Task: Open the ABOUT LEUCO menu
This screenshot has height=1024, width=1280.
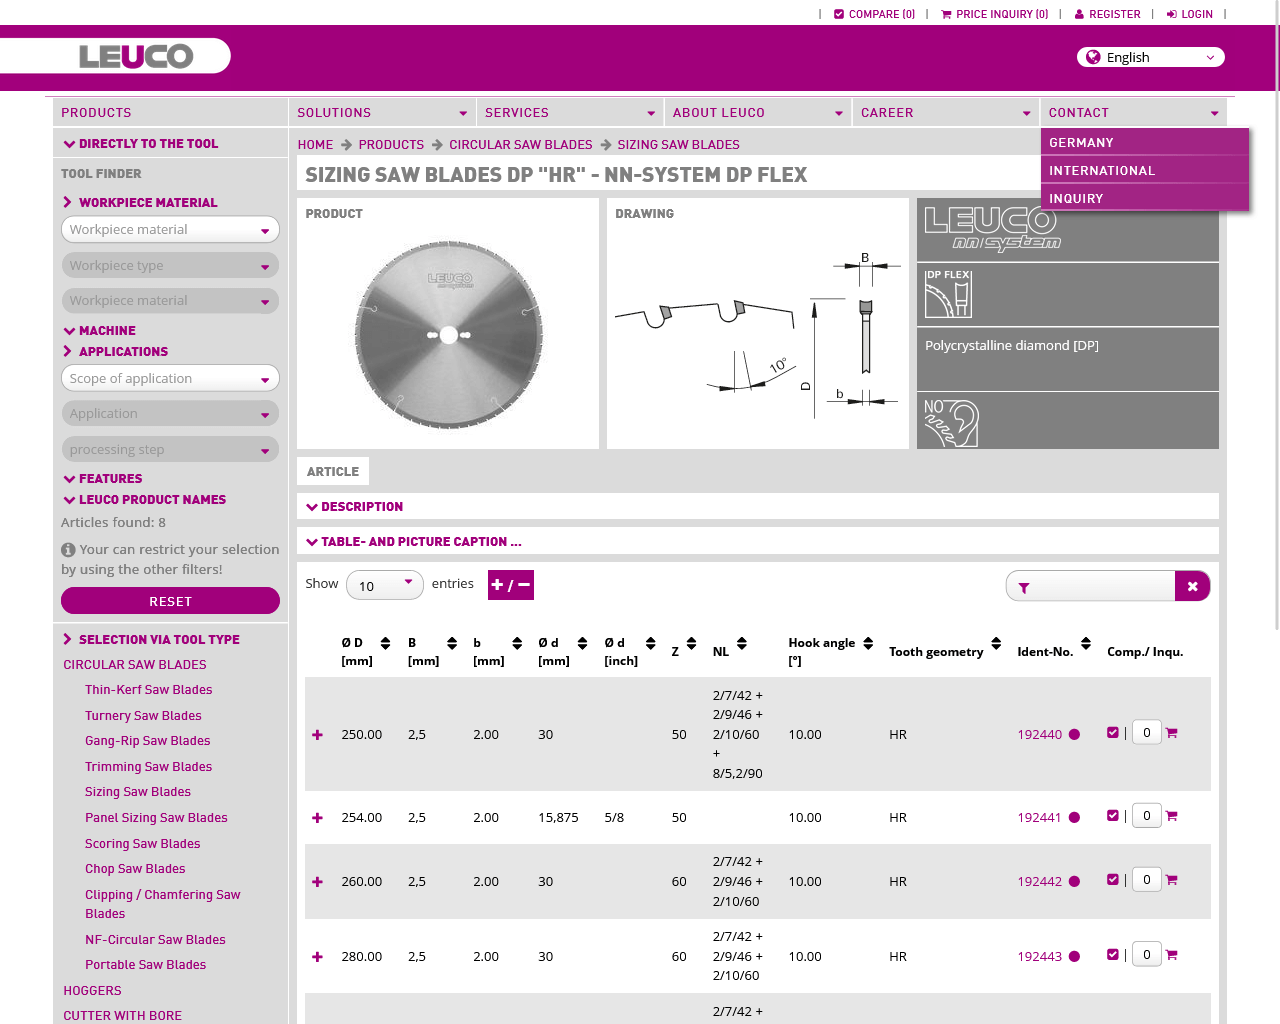Action: pos(758,113)
